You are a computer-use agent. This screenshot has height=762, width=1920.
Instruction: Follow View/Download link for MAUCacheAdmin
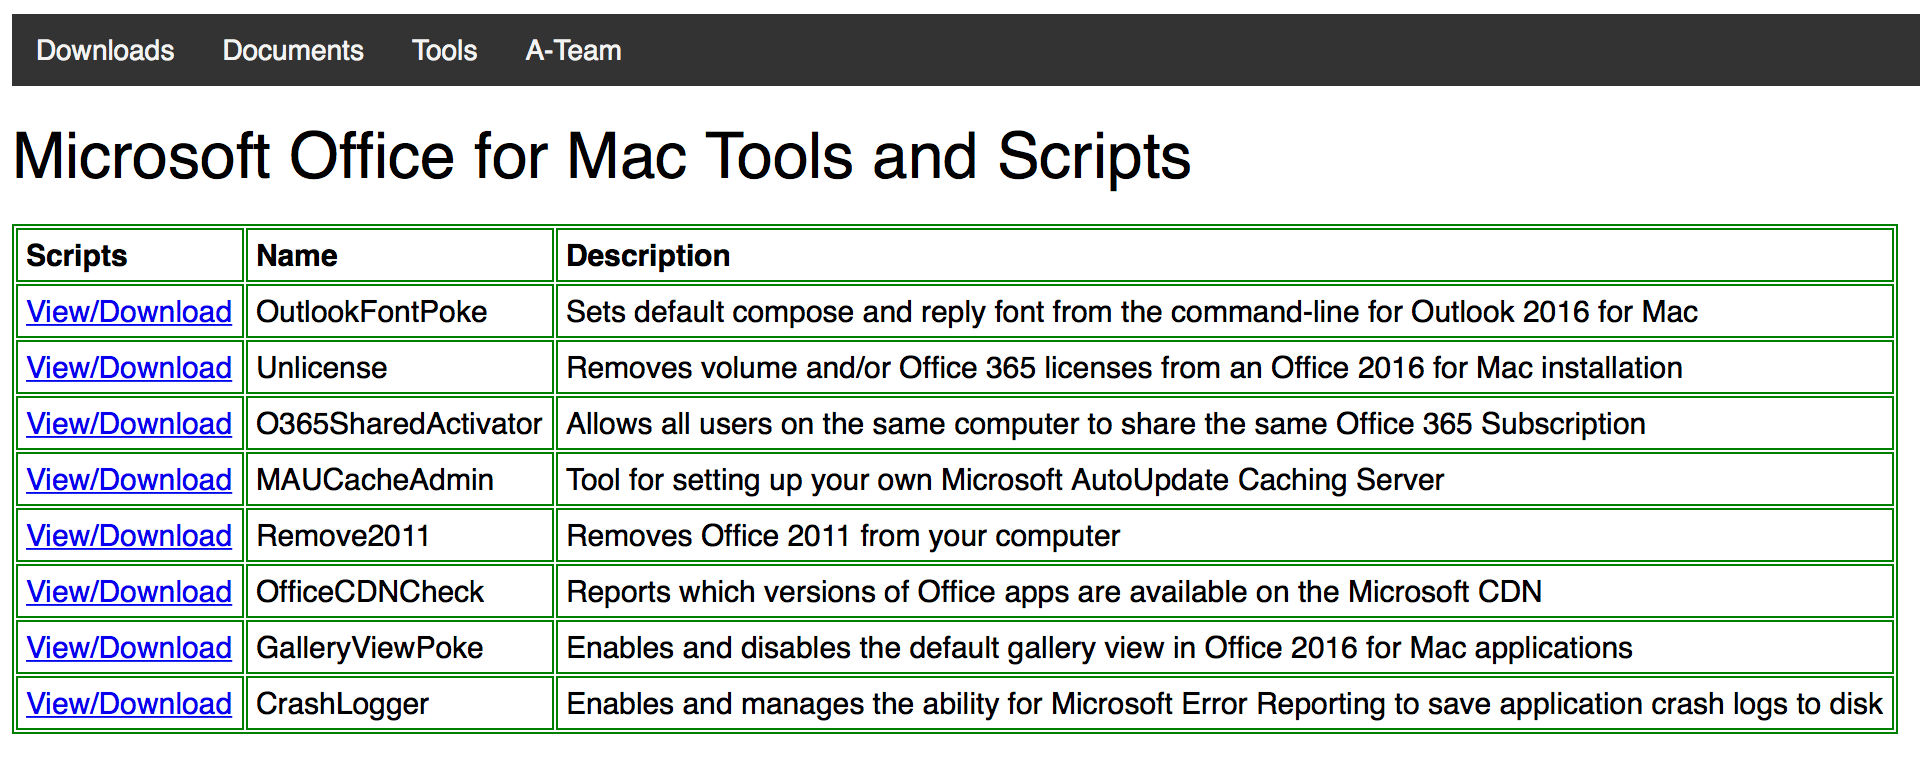pos(129,480)
